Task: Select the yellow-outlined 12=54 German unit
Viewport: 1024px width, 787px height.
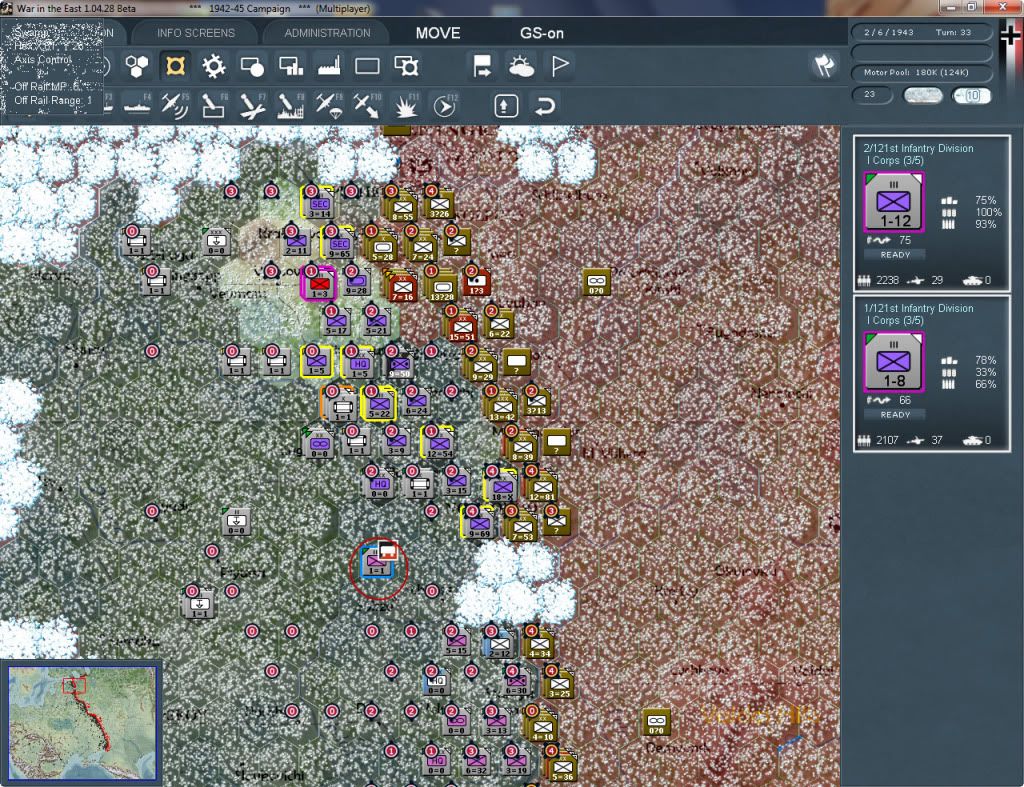Action: click(x=439, y=443)
